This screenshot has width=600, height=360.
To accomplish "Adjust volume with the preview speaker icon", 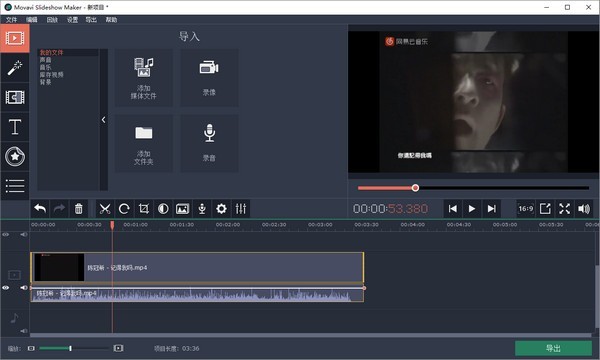I will [584, 209].
